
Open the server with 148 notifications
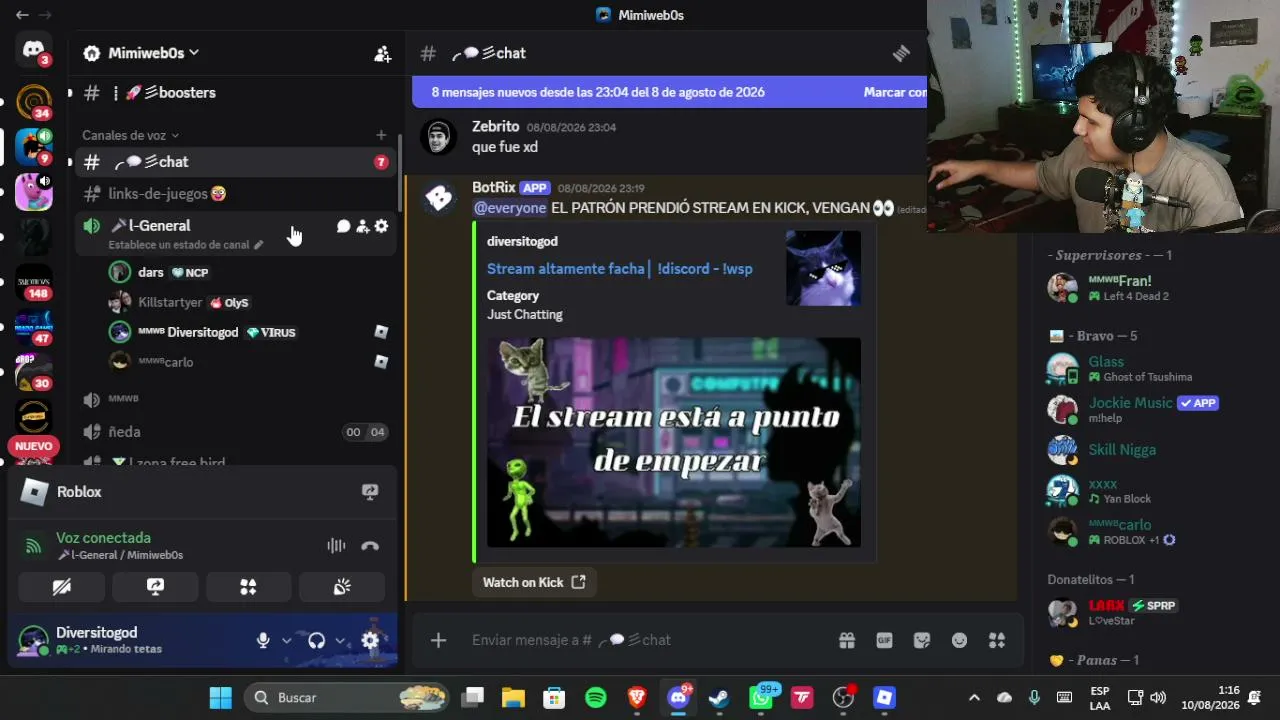click(33, 282)
